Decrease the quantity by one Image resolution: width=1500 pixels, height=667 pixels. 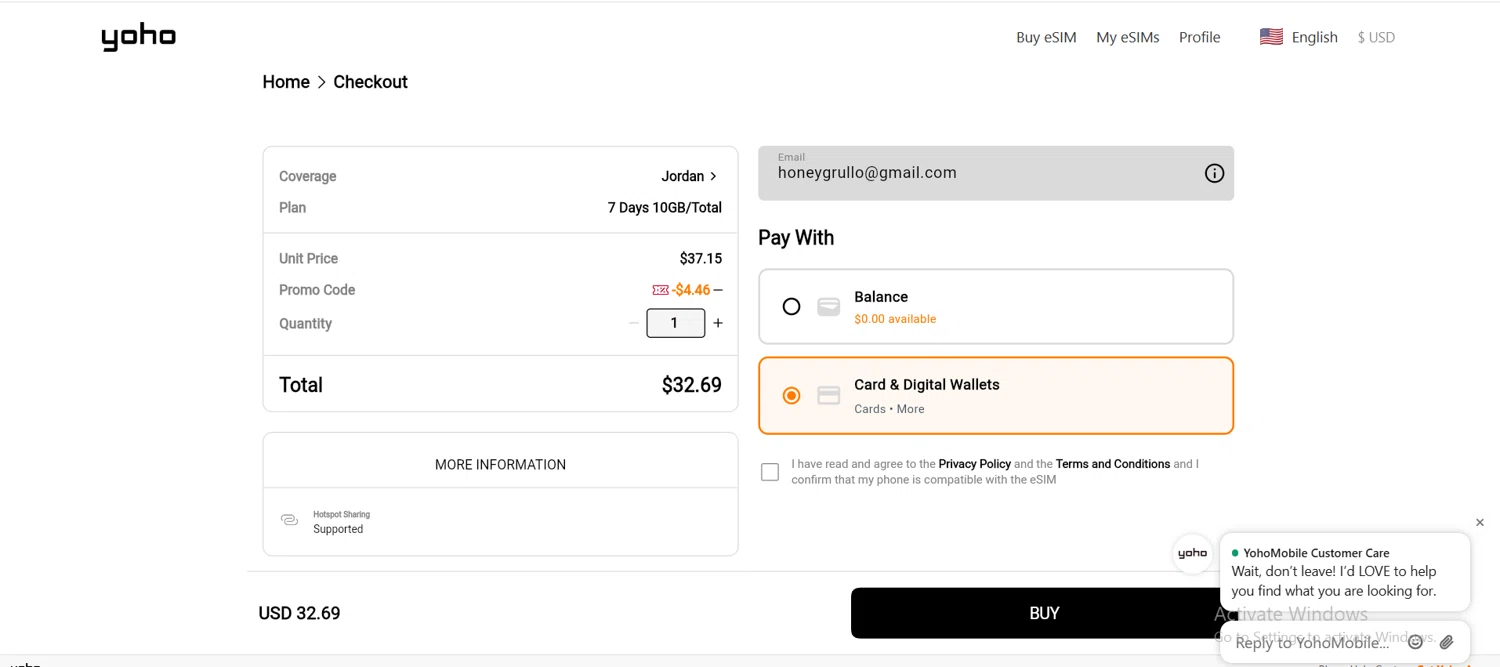pos(634,323)
